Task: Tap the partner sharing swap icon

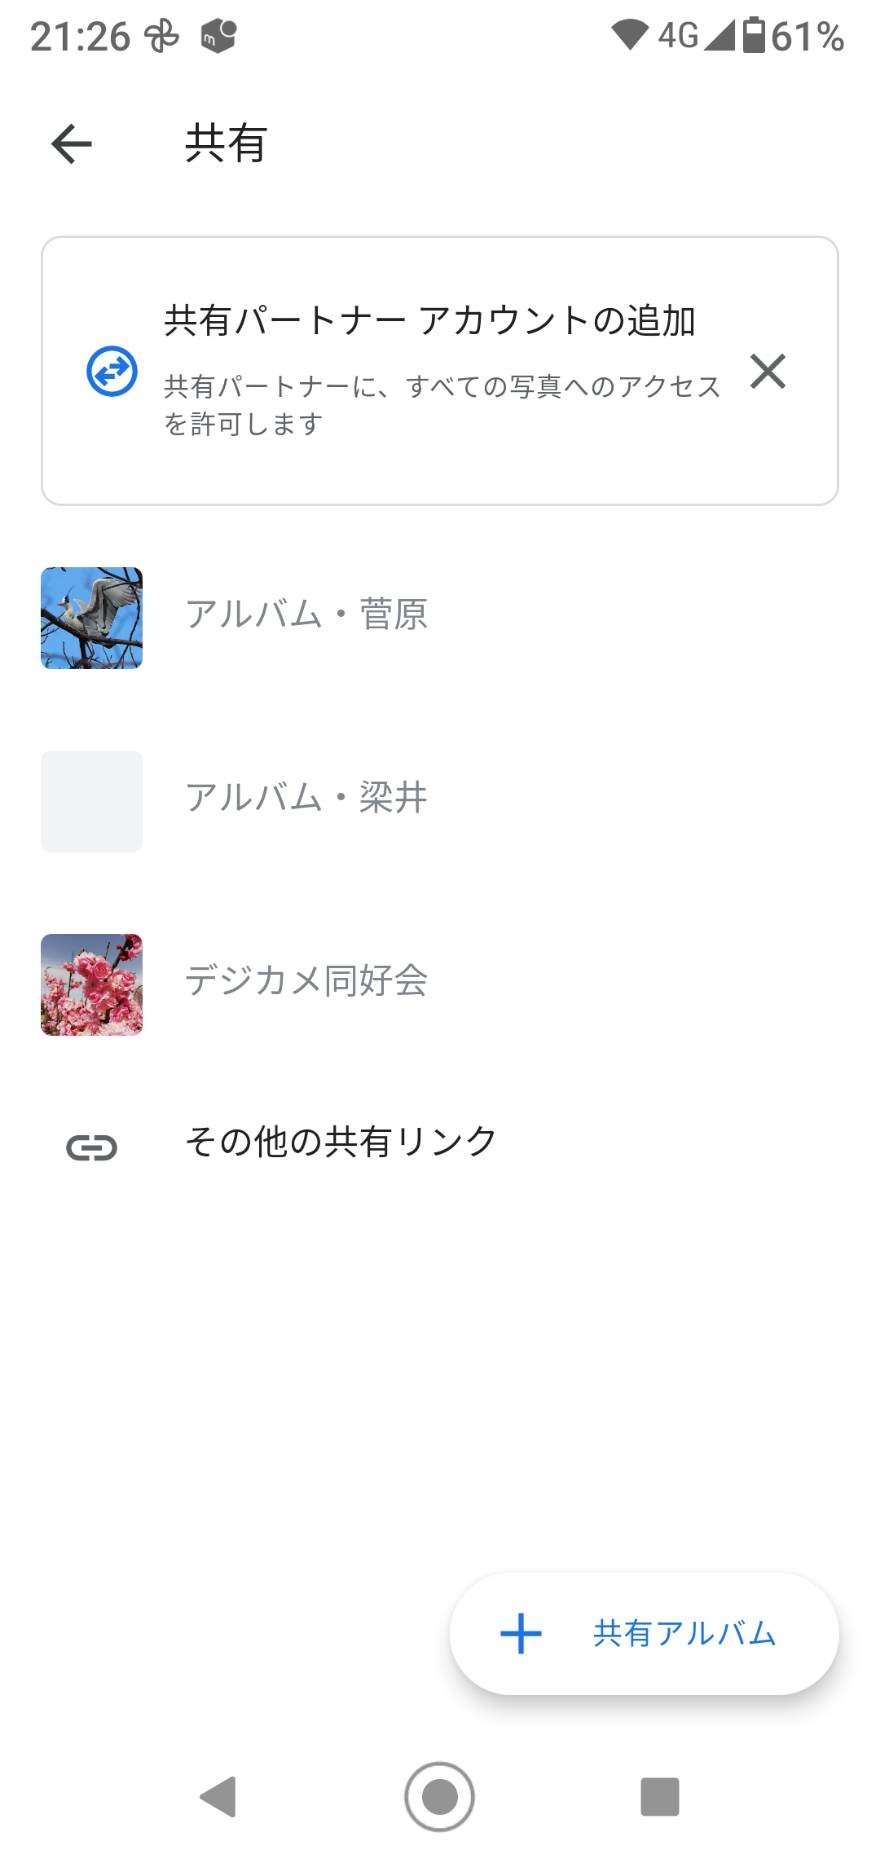Action: pos(112,371)
